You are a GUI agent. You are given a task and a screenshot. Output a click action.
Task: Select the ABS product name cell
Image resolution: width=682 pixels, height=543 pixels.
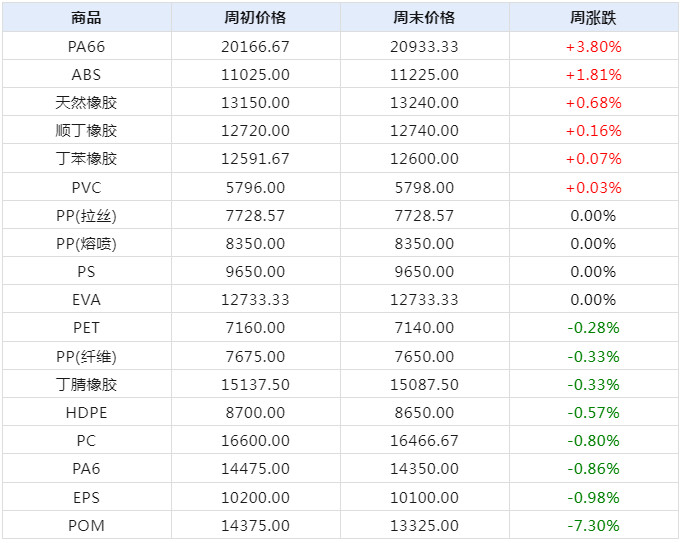click(86, 75)
